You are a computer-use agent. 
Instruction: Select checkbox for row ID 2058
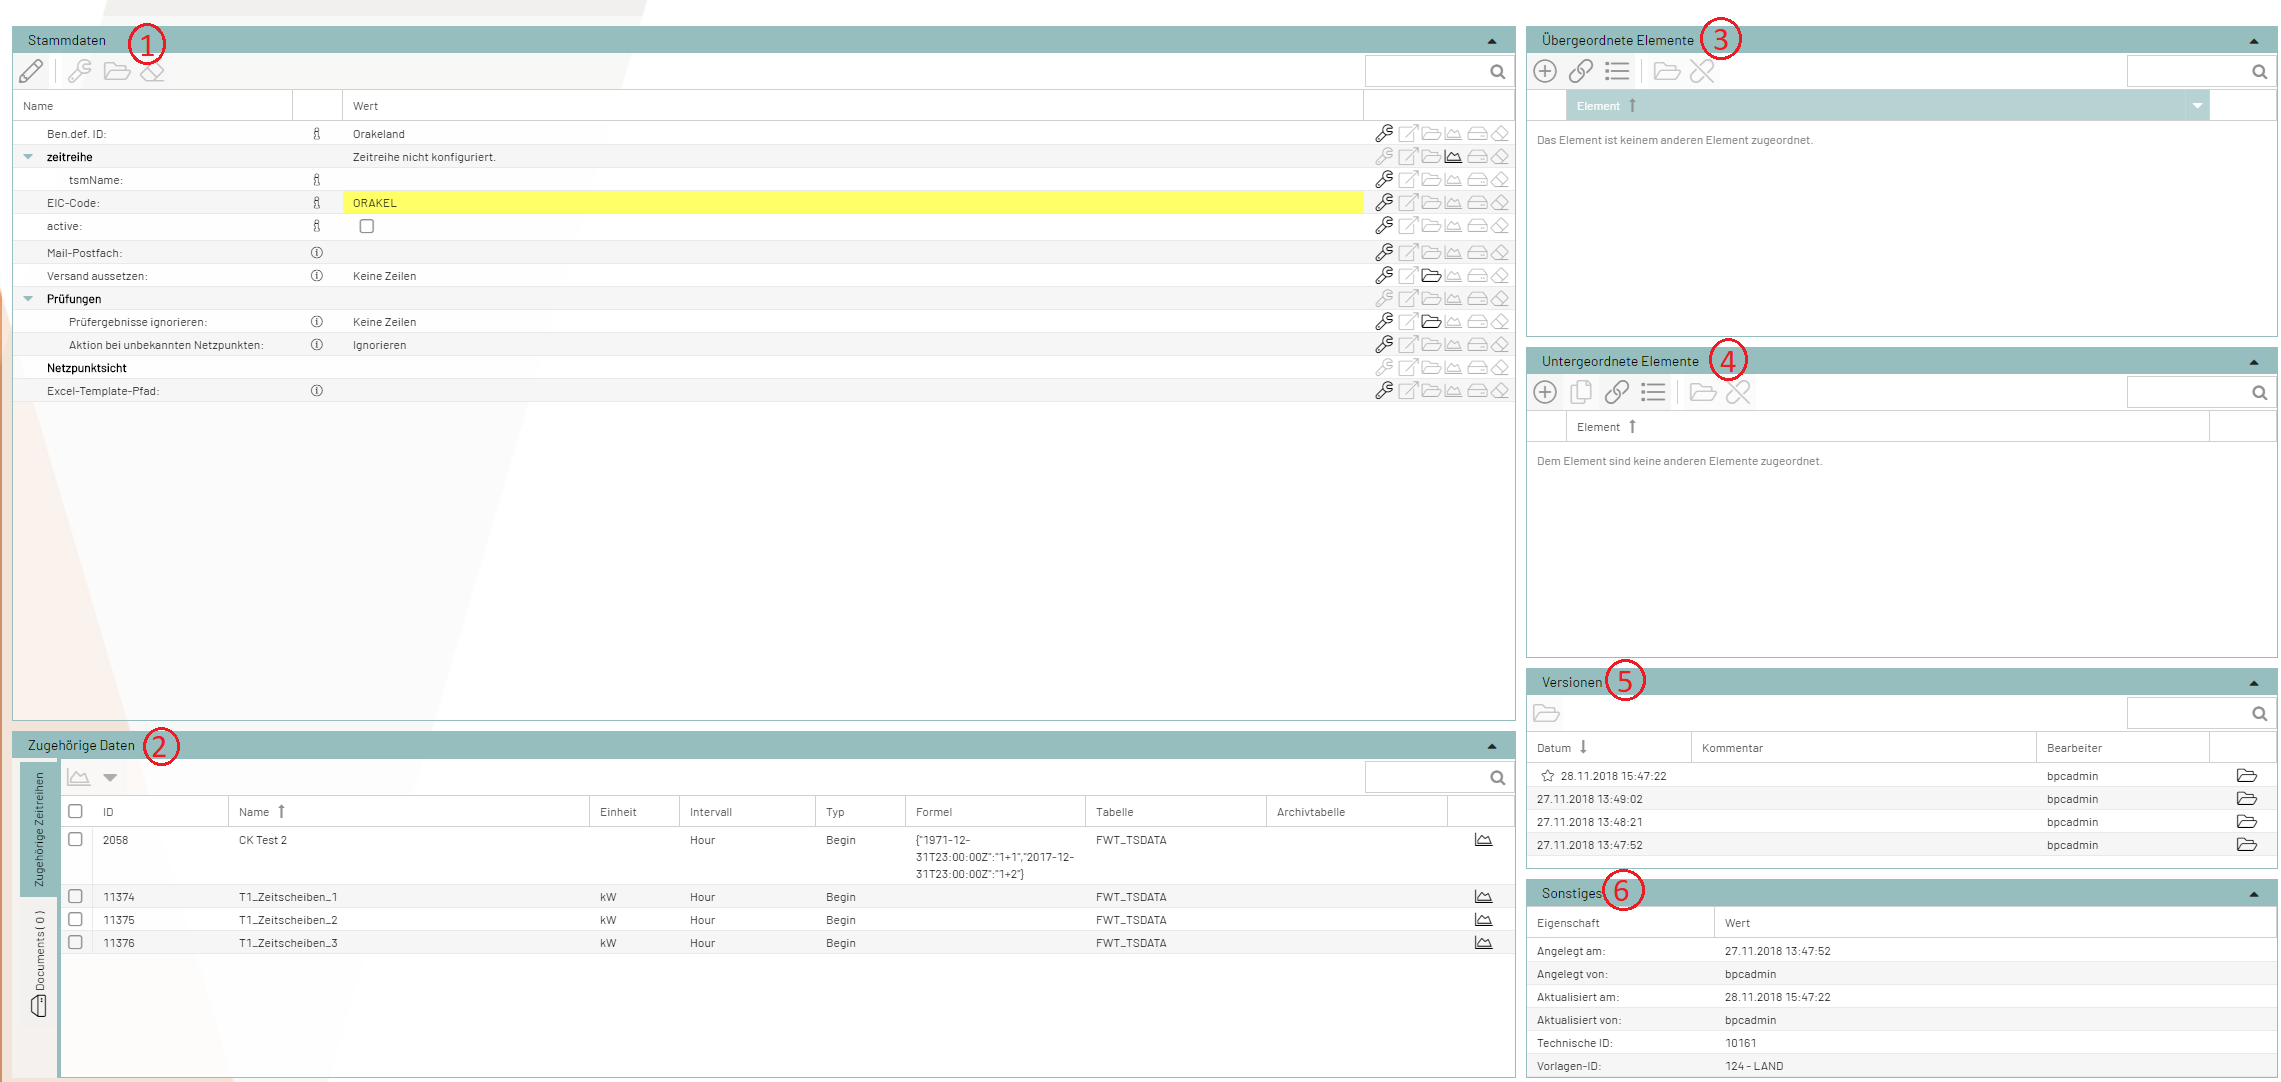click(x=75, y=839)
